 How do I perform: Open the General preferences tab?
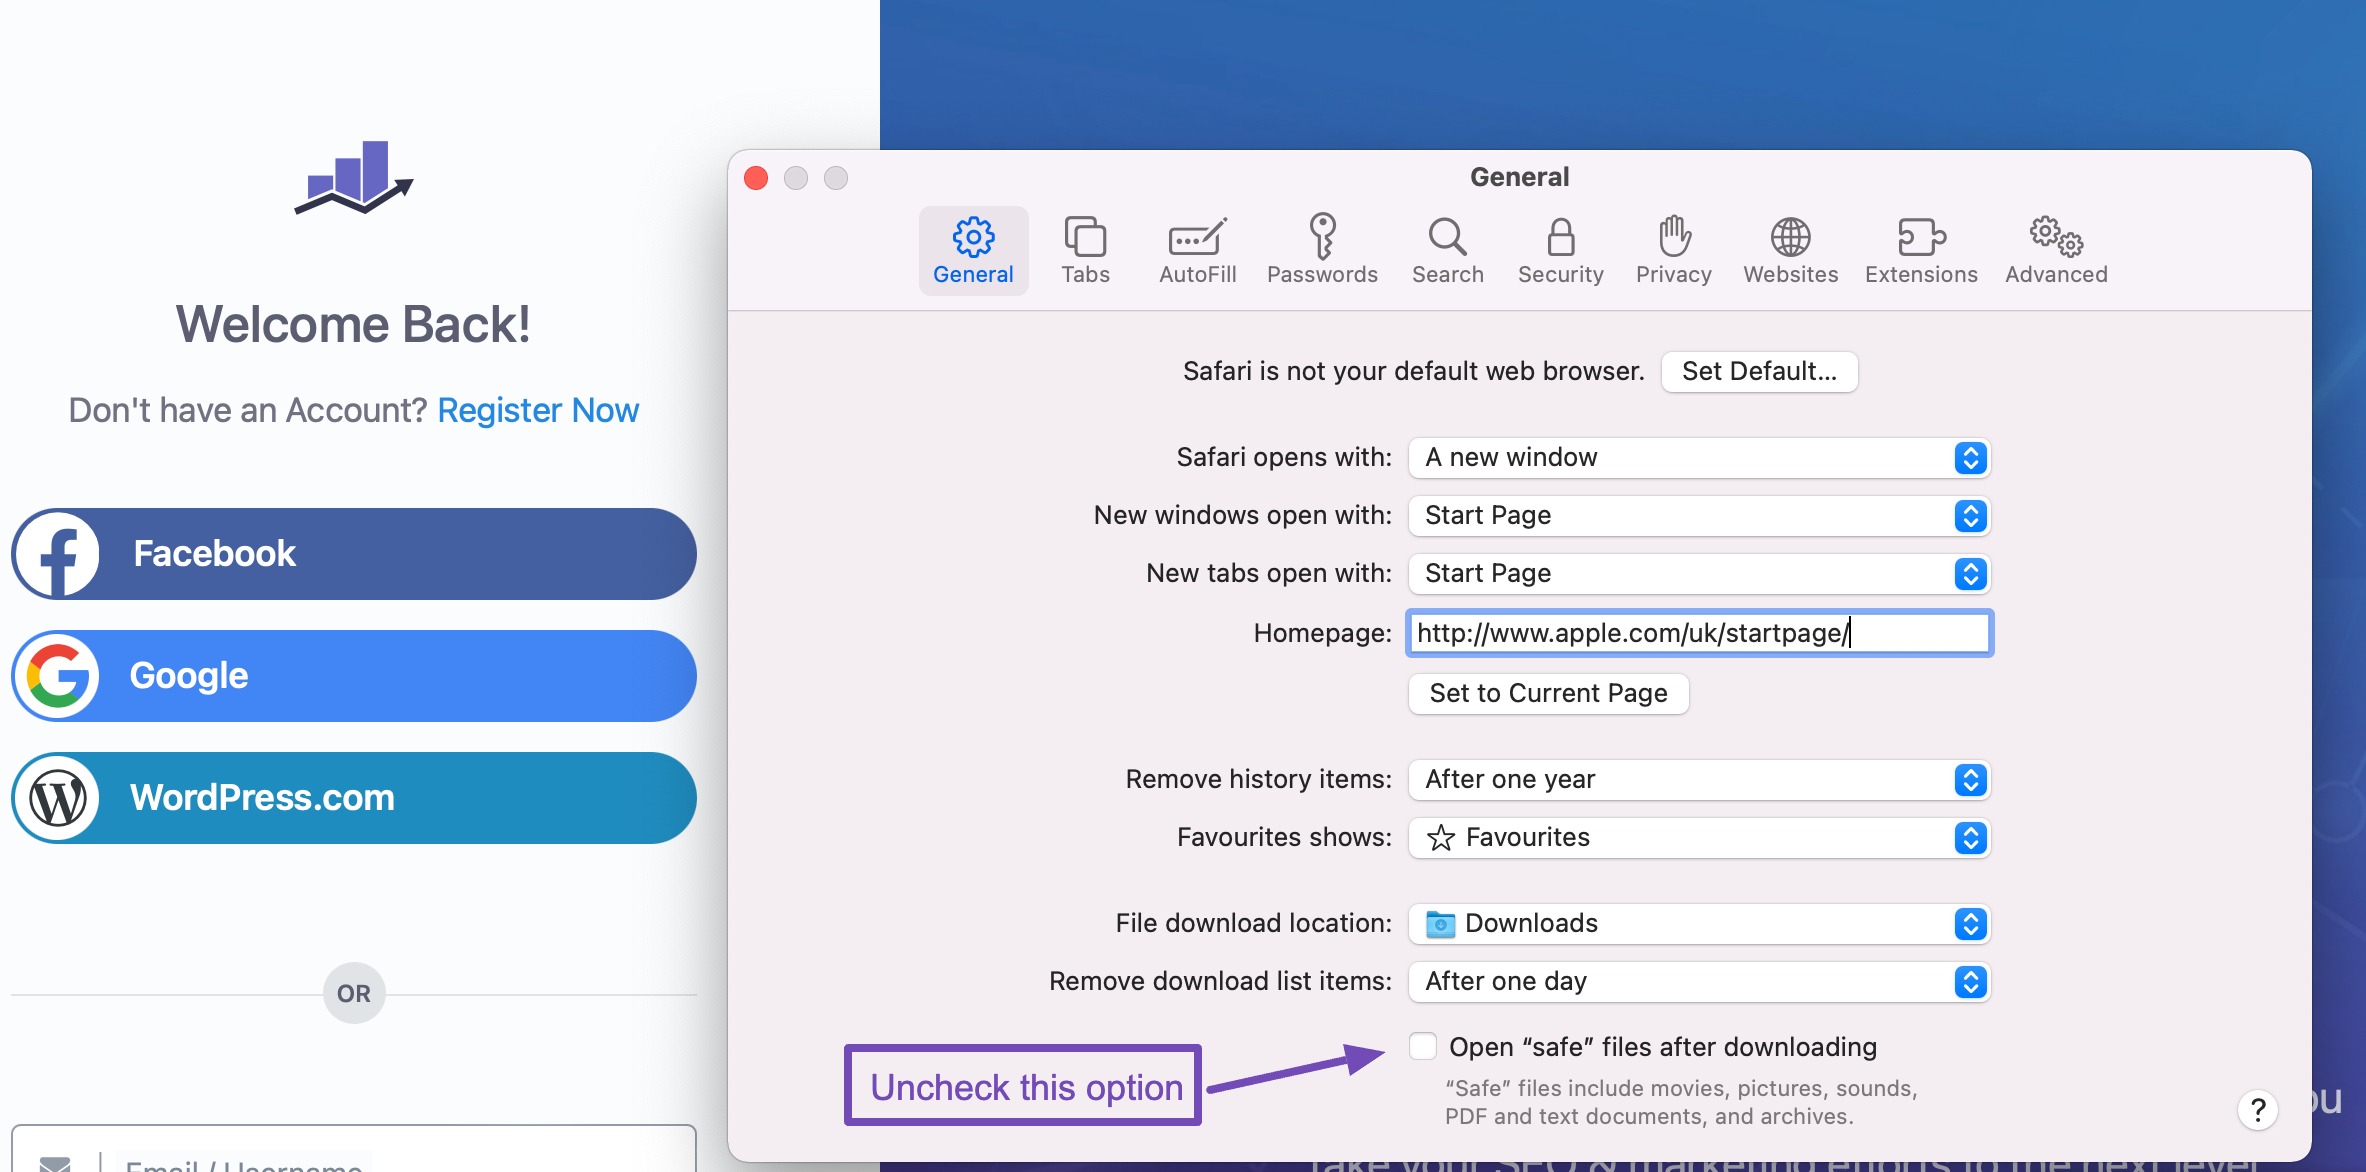(973, 251)
